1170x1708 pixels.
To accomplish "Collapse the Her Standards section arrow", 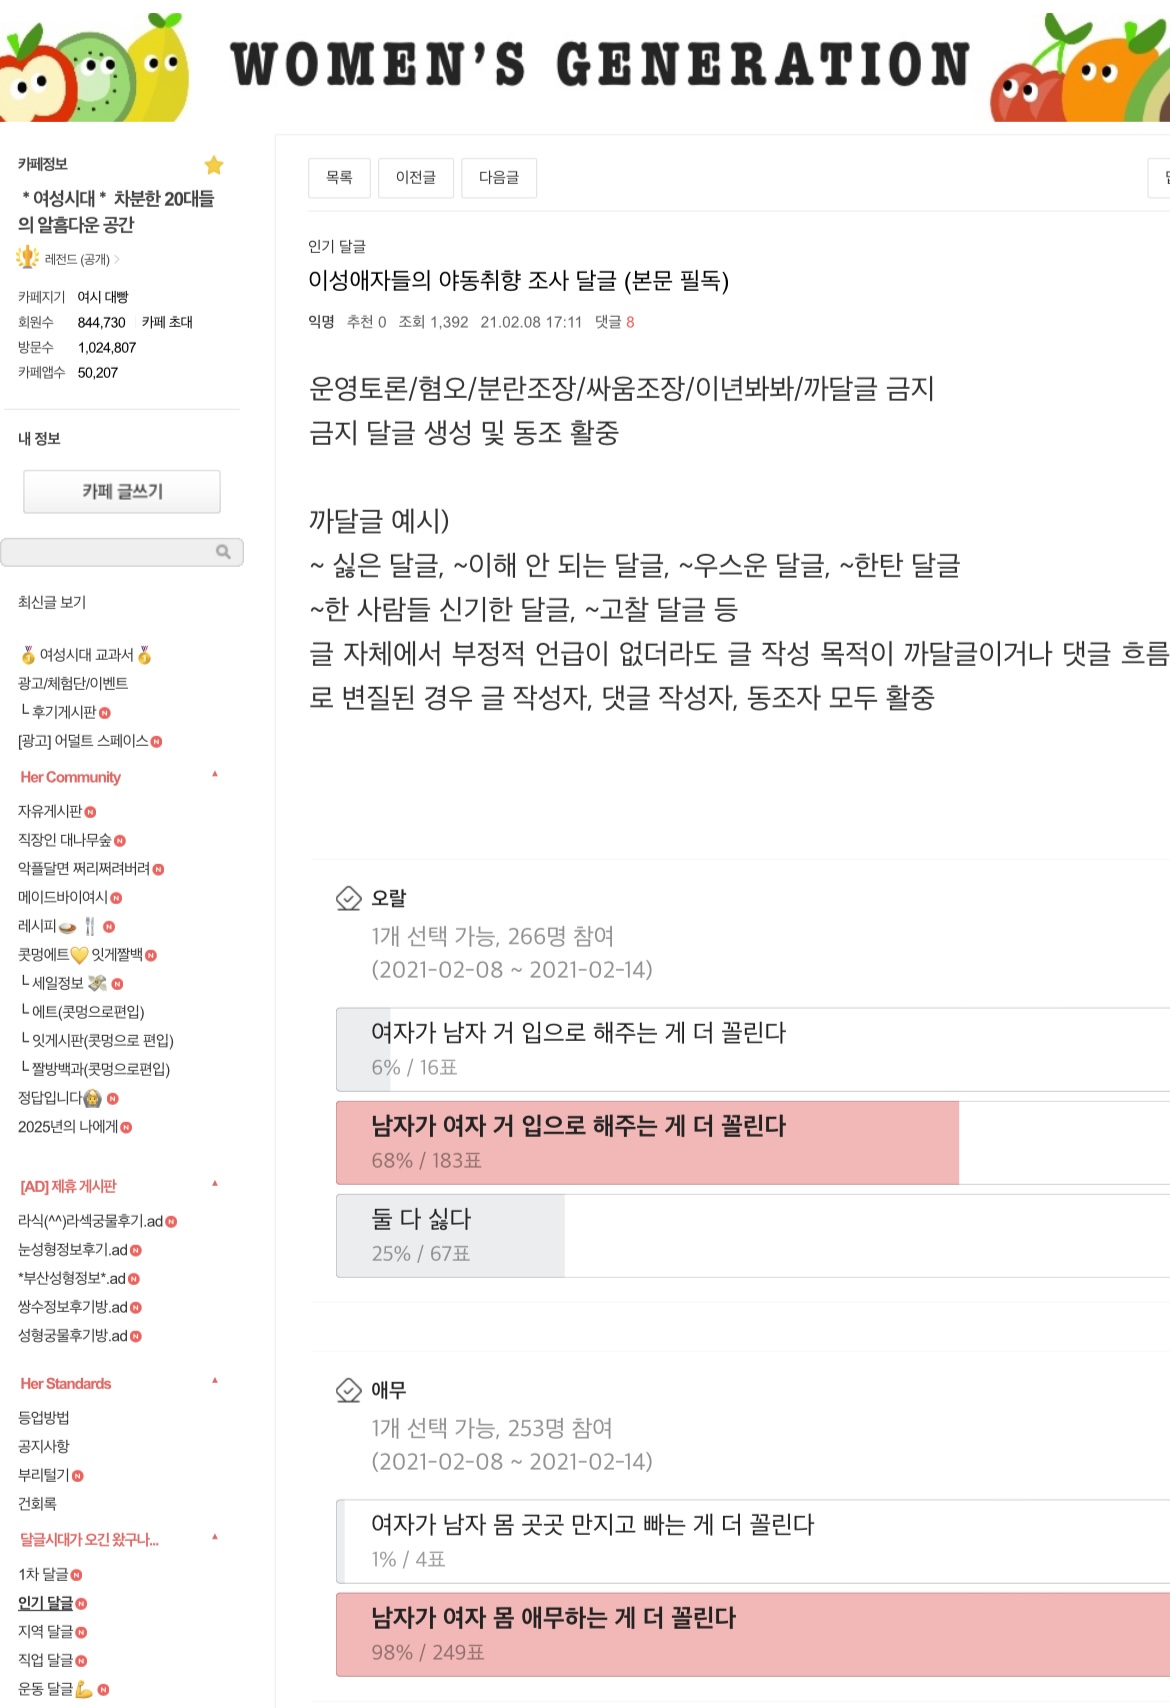I will point(215,1381).
